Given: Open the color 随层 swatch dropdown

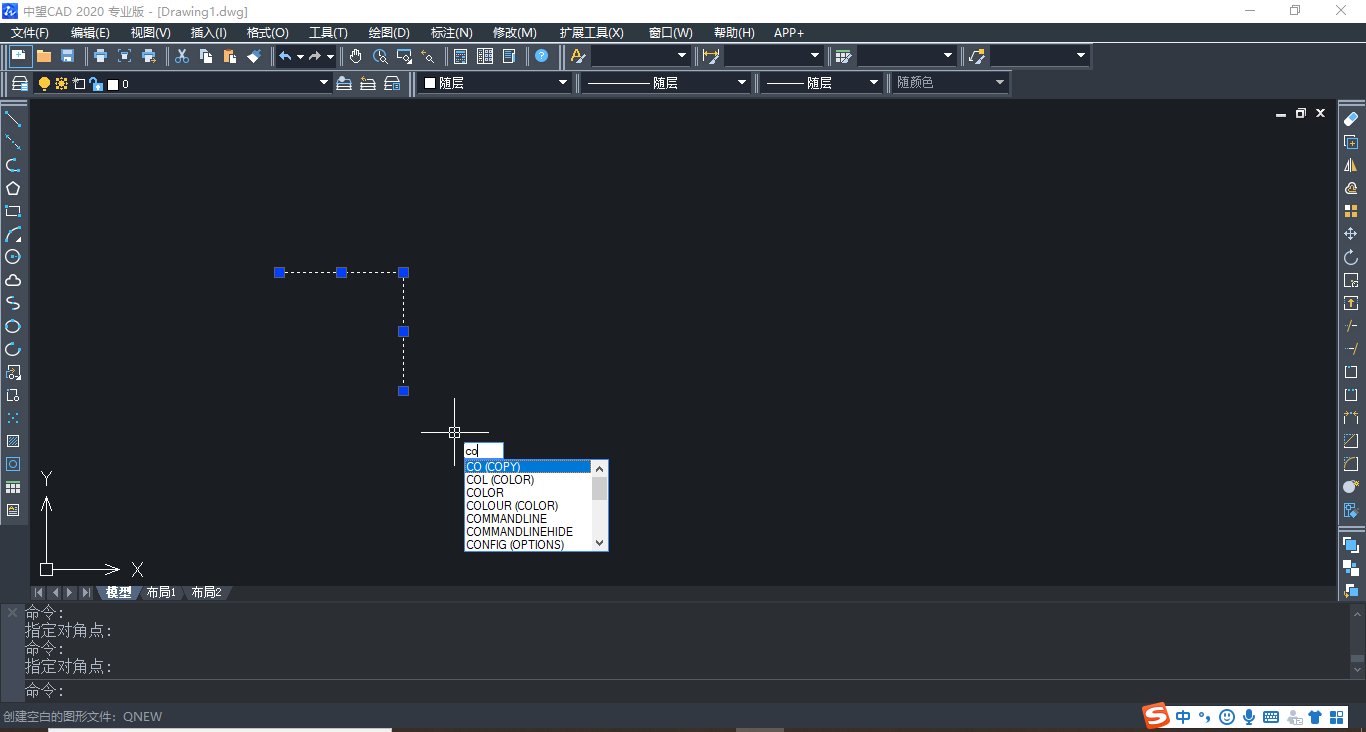Looking at the screenshot, I should tap(562, 83).
